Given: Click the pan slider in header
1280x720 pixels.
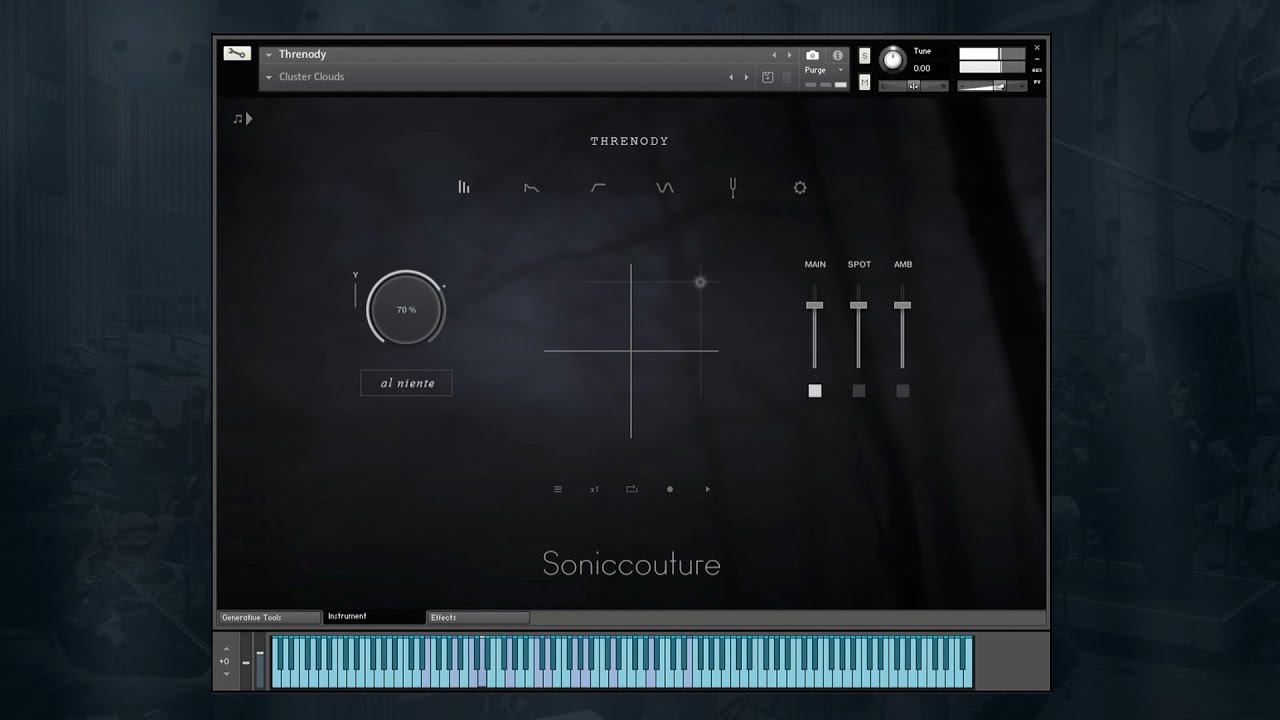Looking at the screenshot, I should click(914, 86).
